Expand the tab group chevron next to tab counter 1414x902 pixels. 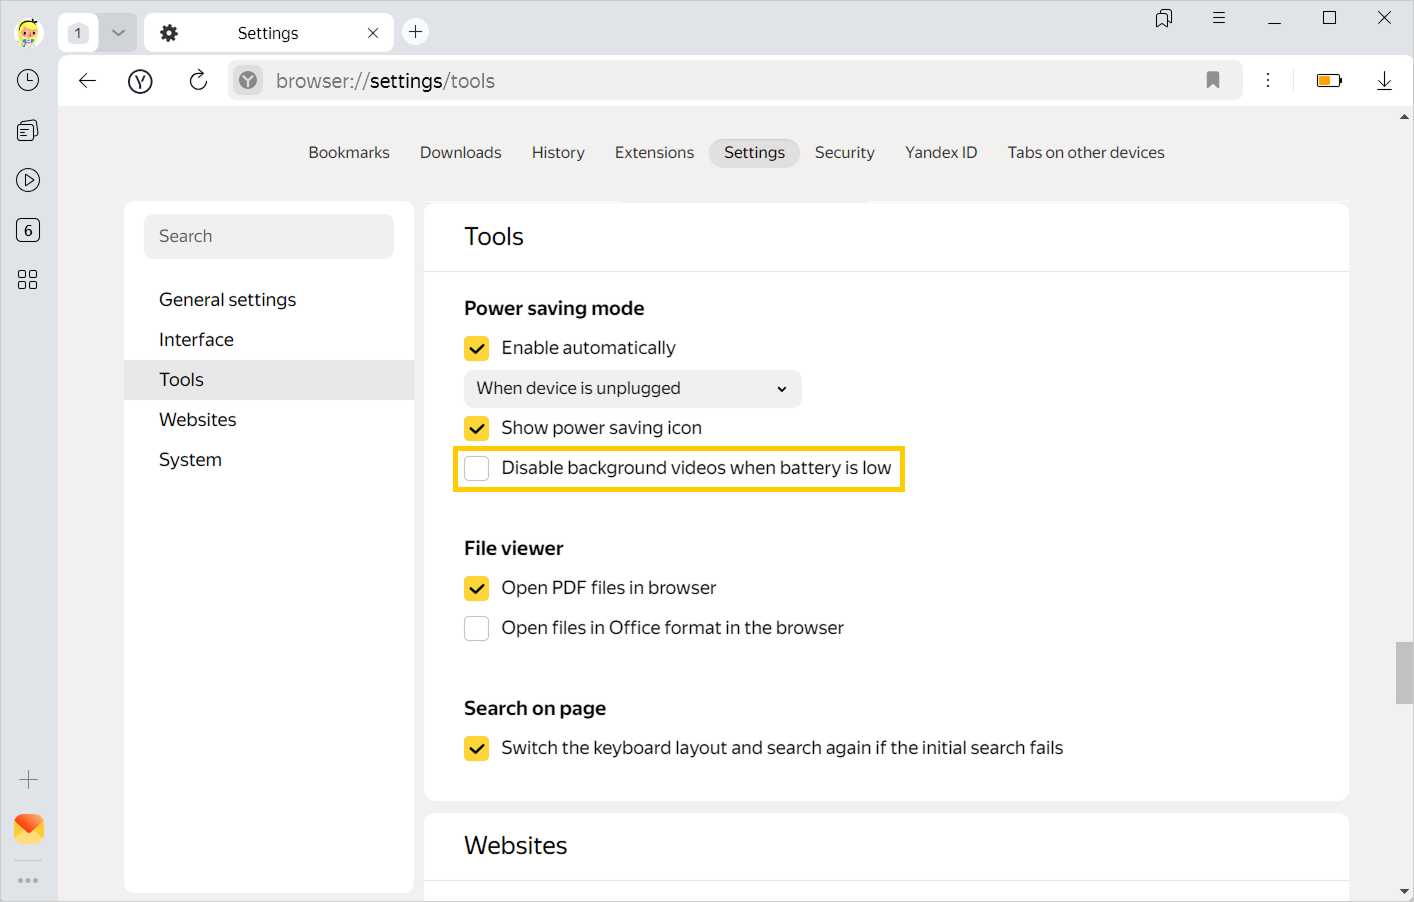click(x=117, y=31)
